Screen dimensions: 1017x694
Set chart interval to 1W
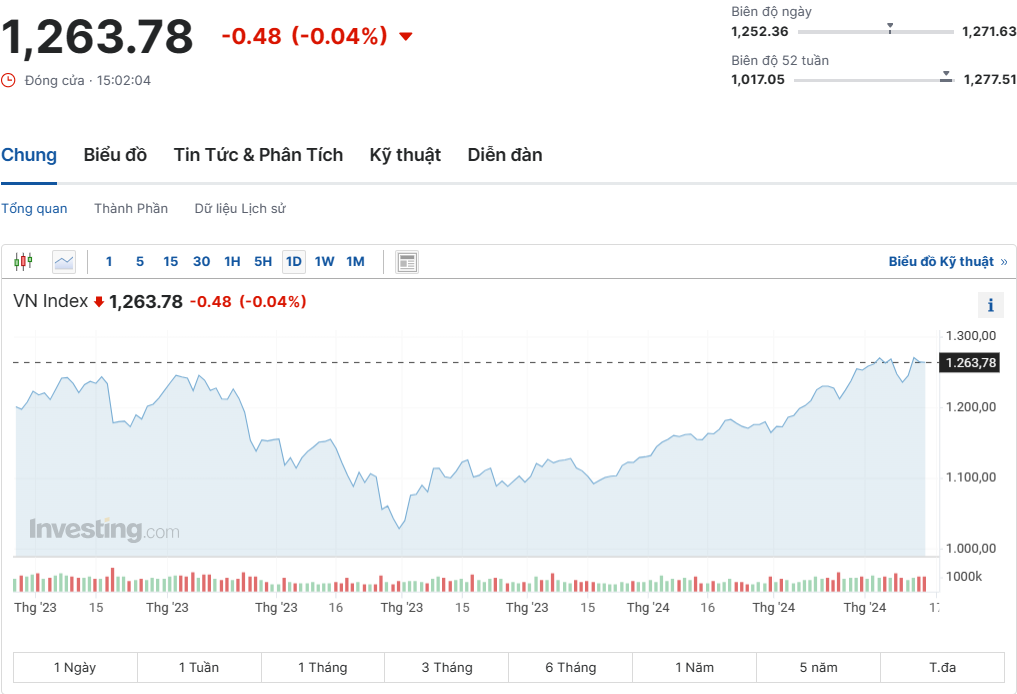325,262
